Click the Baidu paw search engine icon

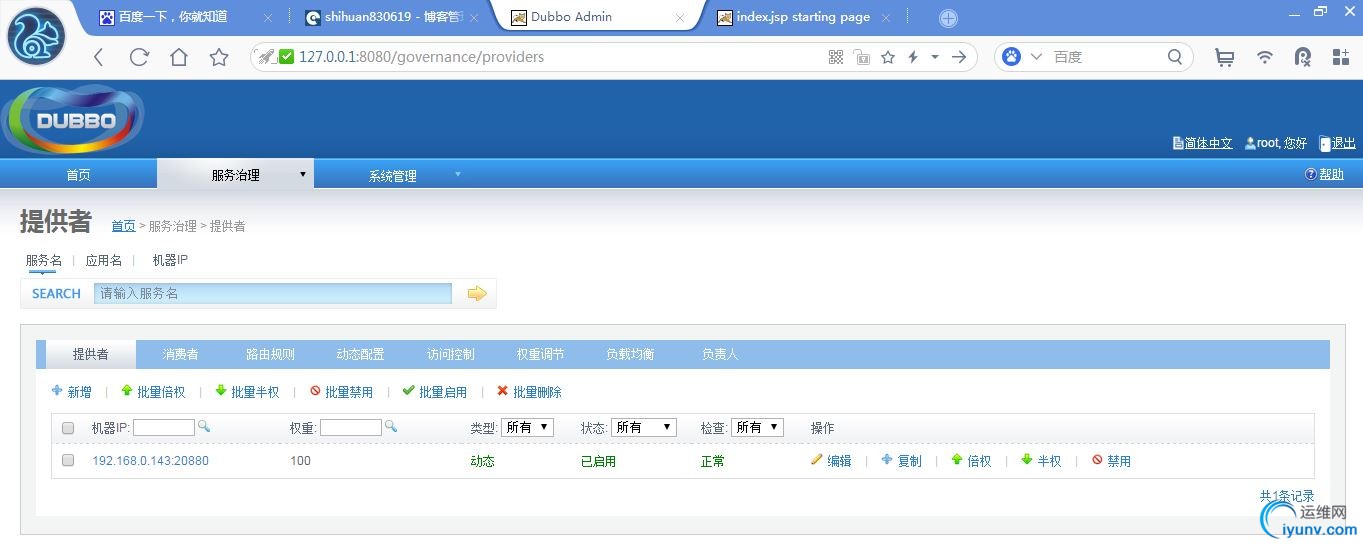(1012, 57)
